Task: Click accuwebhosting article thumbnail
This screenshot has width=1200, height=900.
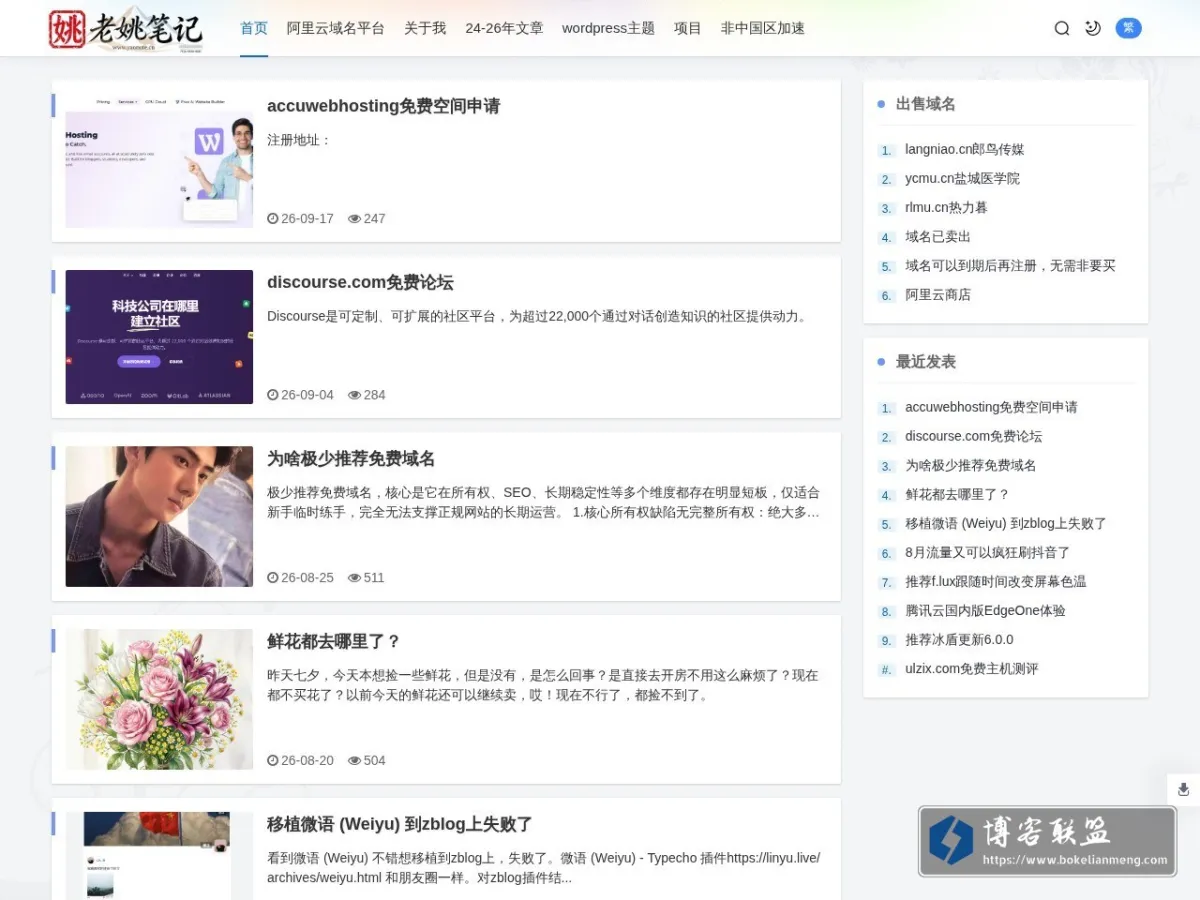Action: point(159,161)
